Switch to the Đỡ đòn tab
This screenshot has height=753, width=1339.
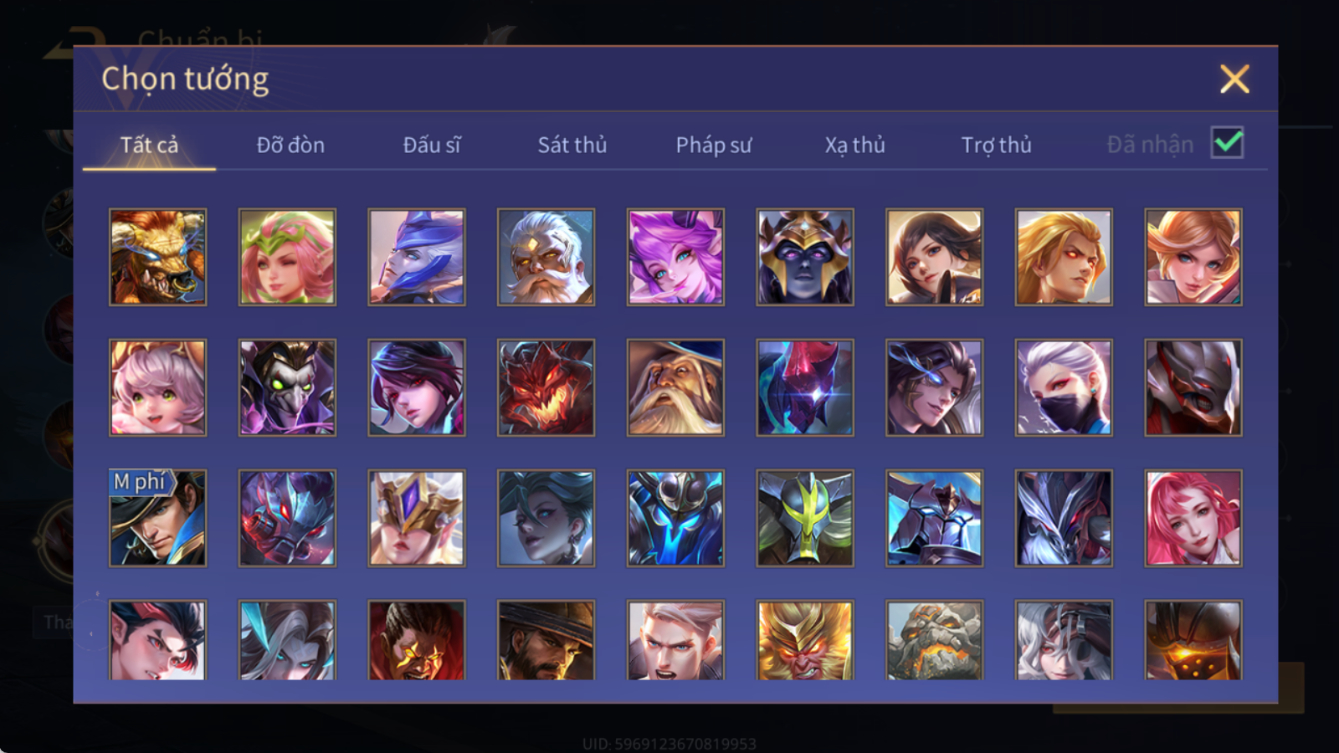(x=290, y=145)
